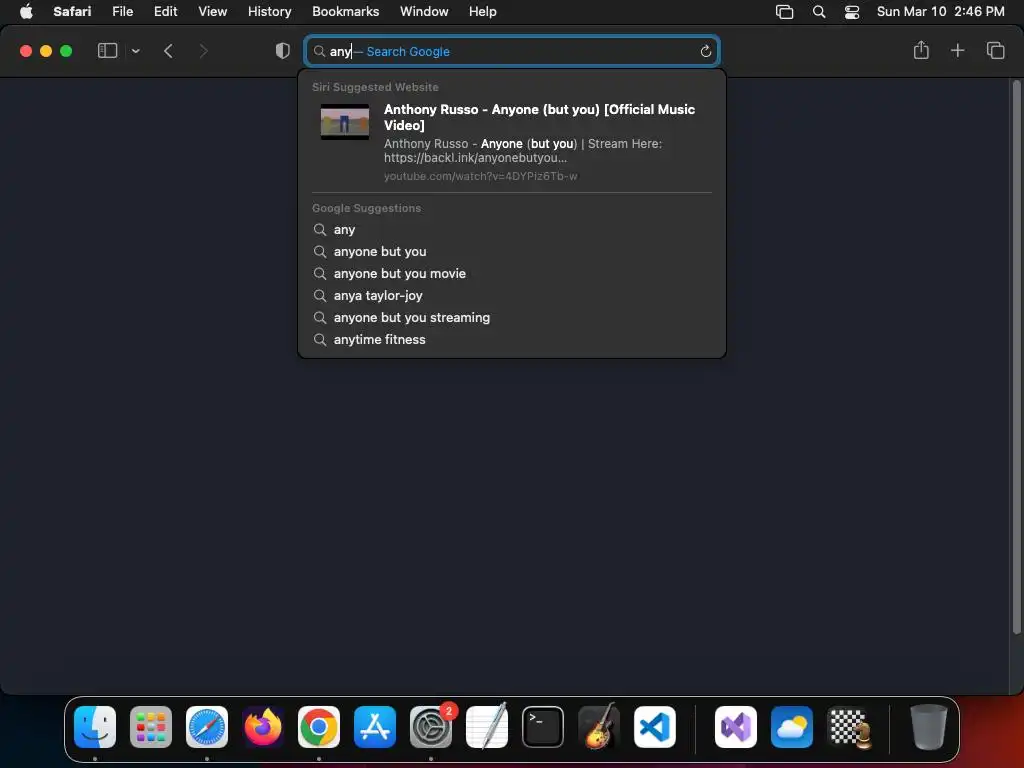Image resolution: width=1024 pixels, height=768 pixels.
Task: Go forward with the forward arrow
Action: (203, 51)
